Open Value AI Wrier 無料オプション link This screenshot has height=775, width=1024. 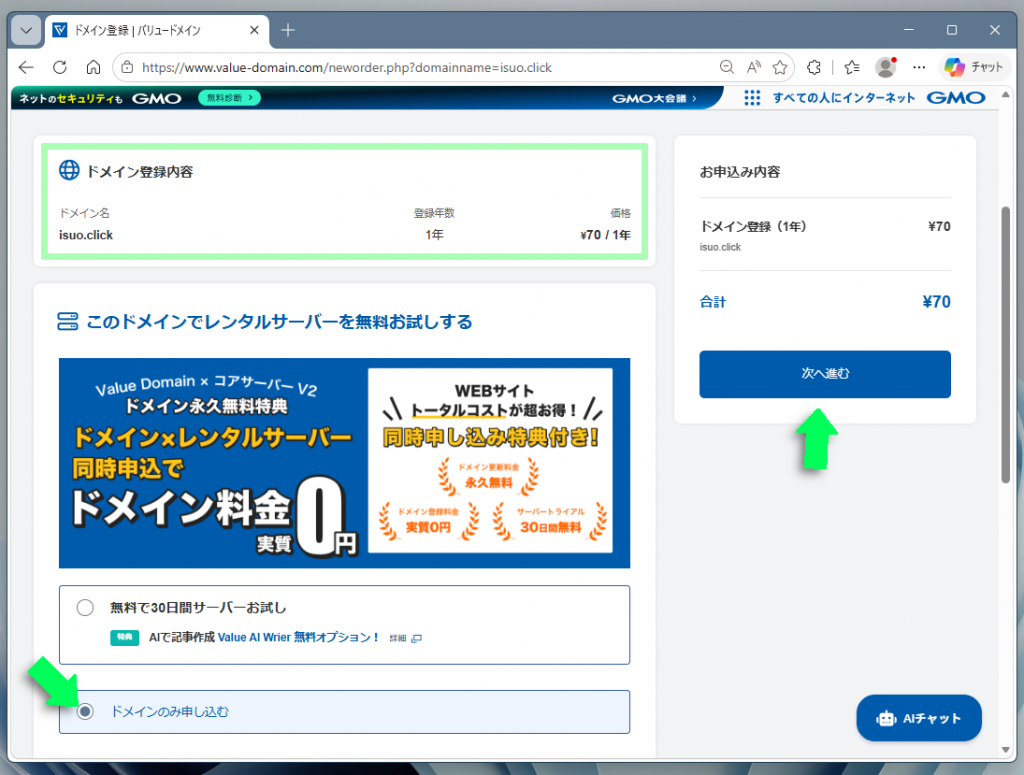pyautogui.click(x=298, y=637)
